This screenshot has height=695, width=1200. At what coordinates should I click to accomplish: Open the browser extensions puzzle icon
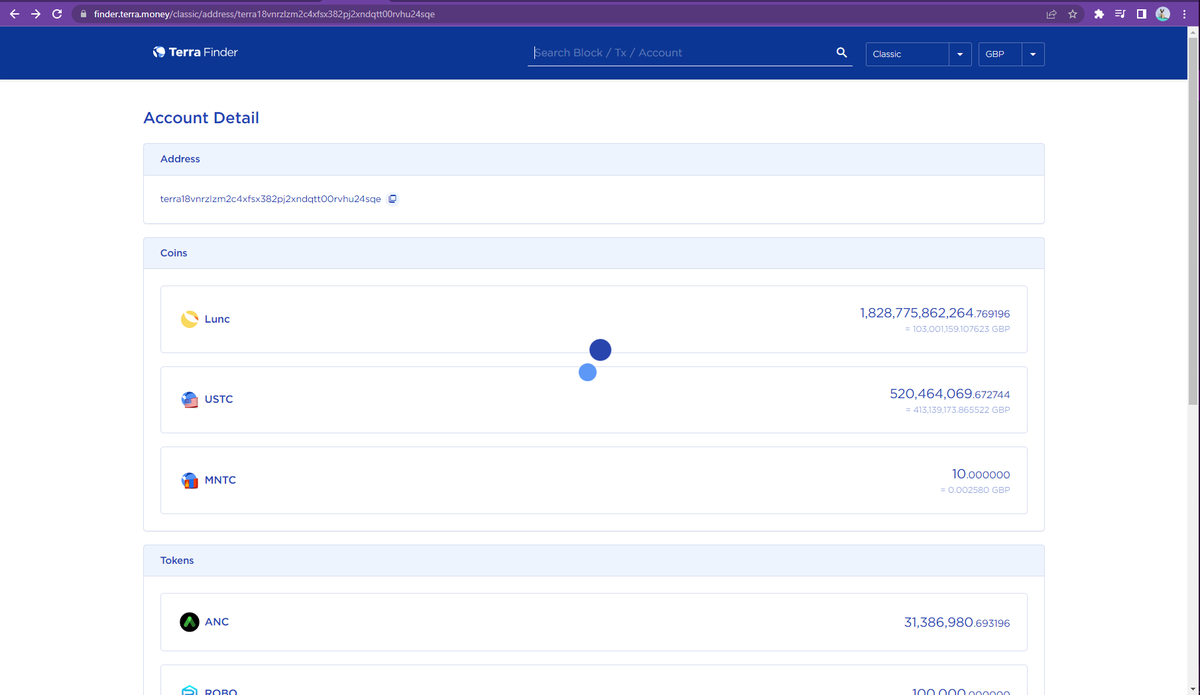tap(1101, 14)
